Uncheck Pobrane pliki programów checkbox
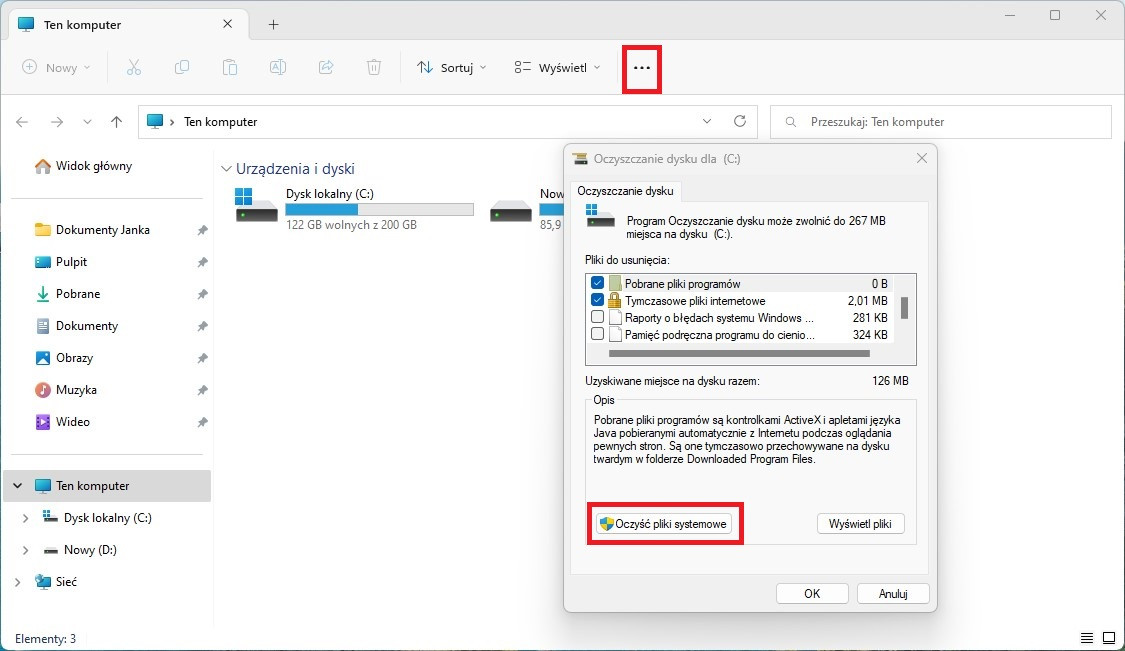Image resolution: width=1125 pixels, height=651 pixels. point(597,283)
